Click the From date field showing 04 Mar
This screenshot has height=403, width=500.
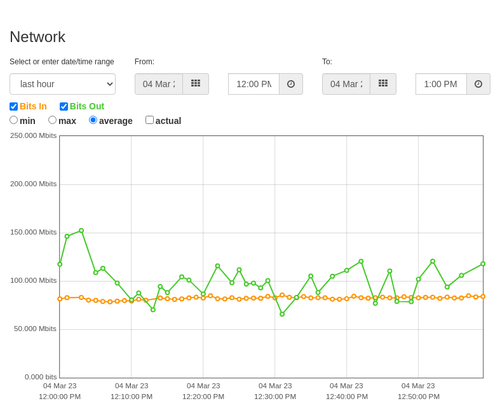click(159, 84)
